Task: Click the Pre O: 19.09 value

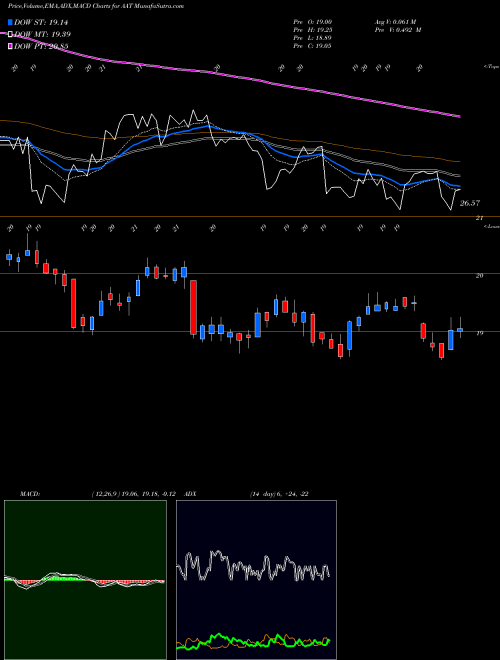Action: 313,21
